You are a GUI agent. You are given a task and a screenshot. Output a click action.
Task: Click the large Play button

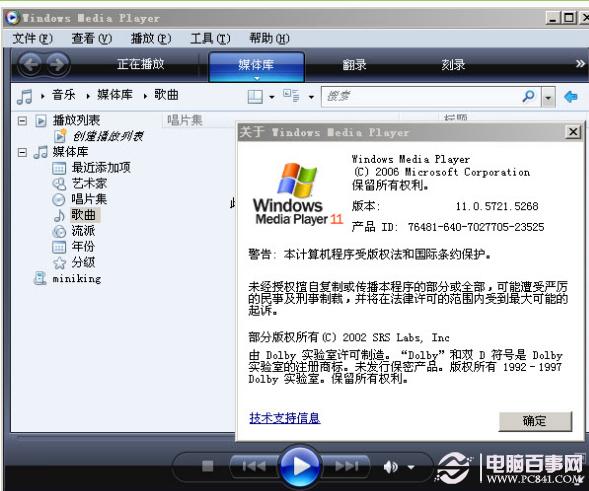point(300,466)
